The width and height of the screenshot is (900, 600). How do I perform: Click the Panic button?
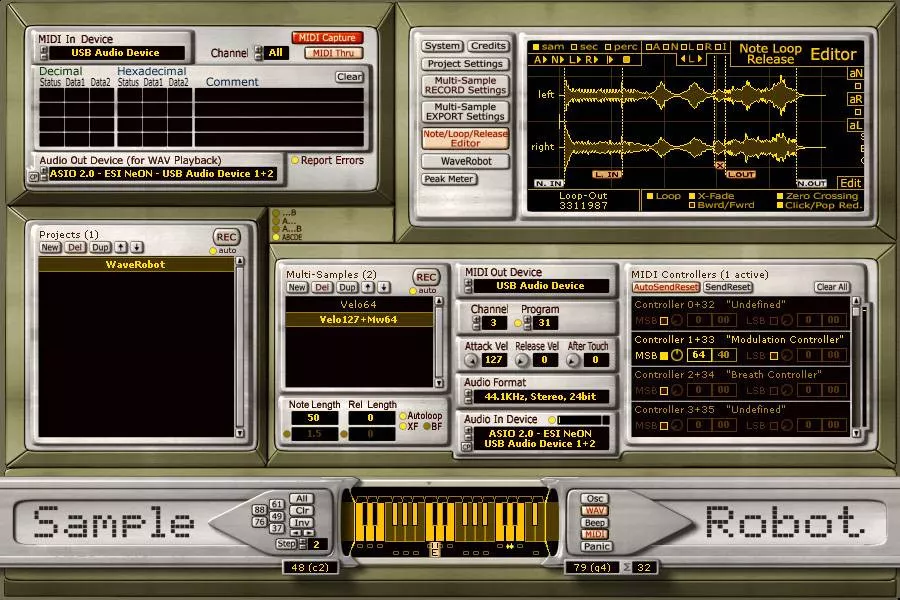[596, 547]
